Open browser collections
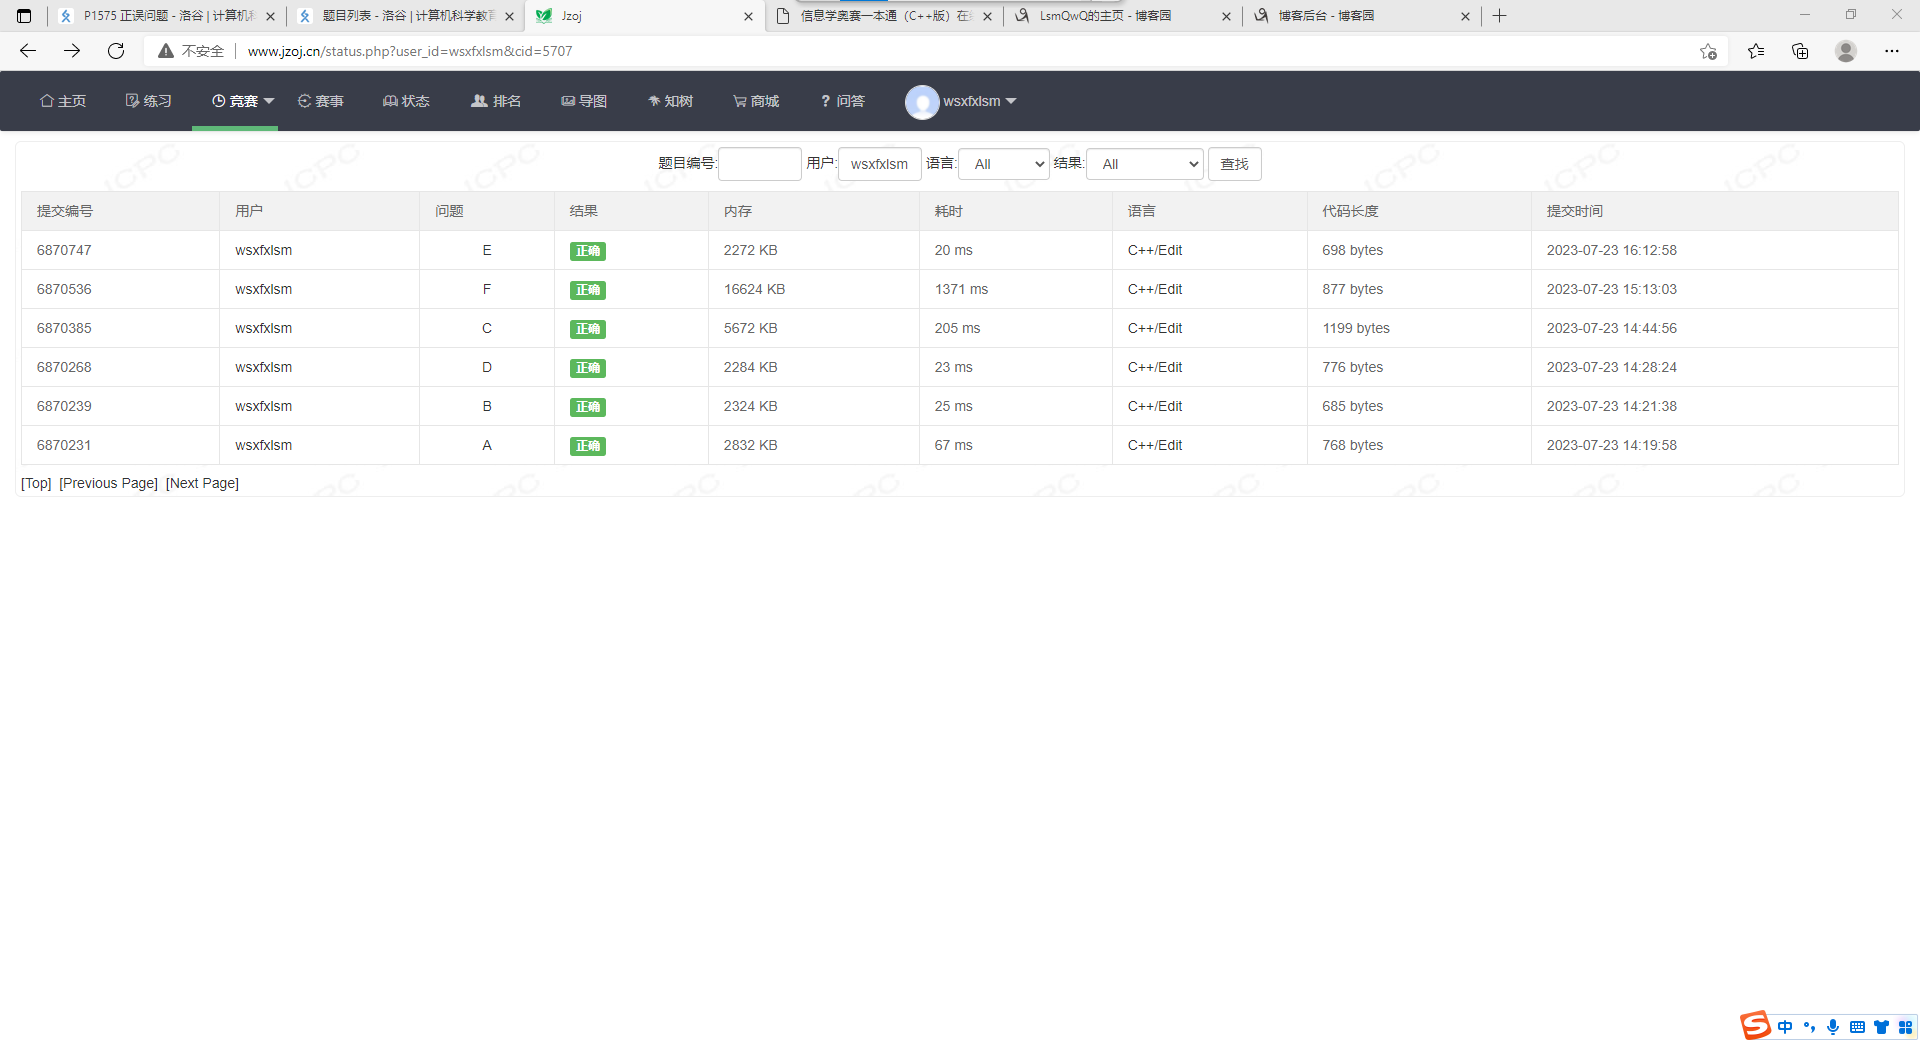 [1800, 51]
